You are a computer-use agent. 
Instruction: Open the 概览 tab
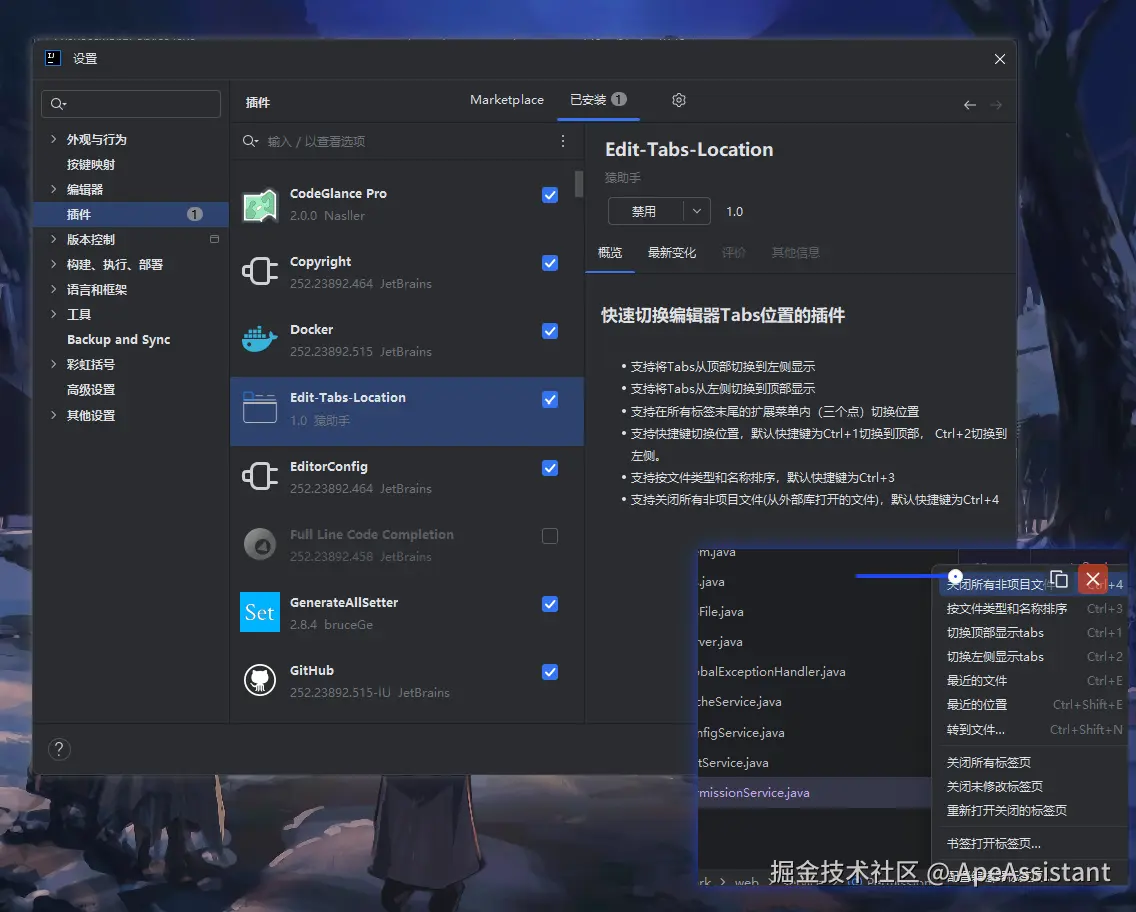coord(610,253)
